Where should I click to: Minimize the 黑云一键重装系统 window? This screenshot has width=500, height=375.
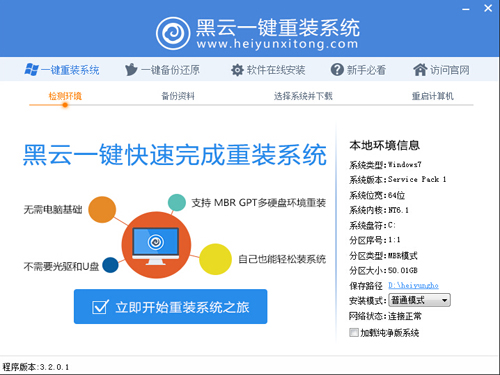[x=466, y=9]
